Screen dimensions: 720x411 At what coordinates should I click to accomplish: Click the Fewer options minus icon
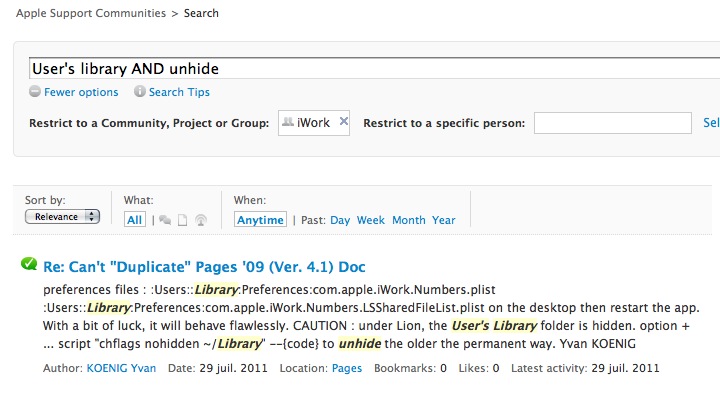click(x=35, y=91)
